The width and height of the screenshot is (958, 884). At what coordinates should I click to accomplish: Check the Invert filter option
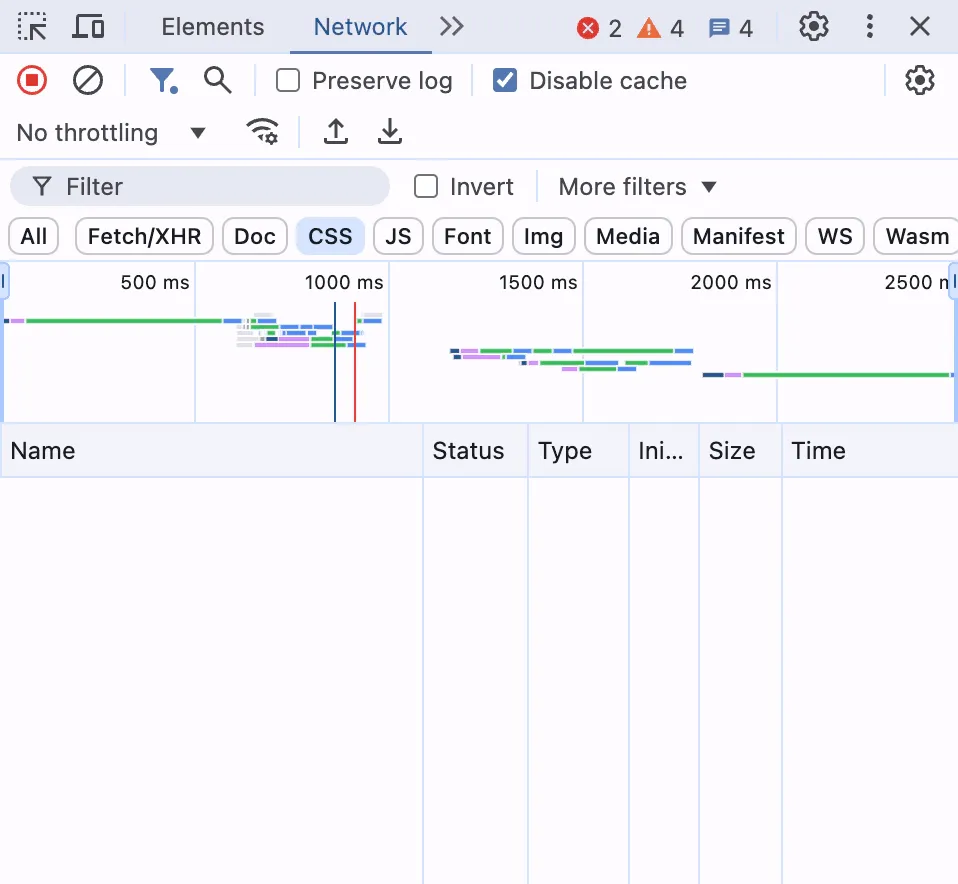[x=426, y=186]
